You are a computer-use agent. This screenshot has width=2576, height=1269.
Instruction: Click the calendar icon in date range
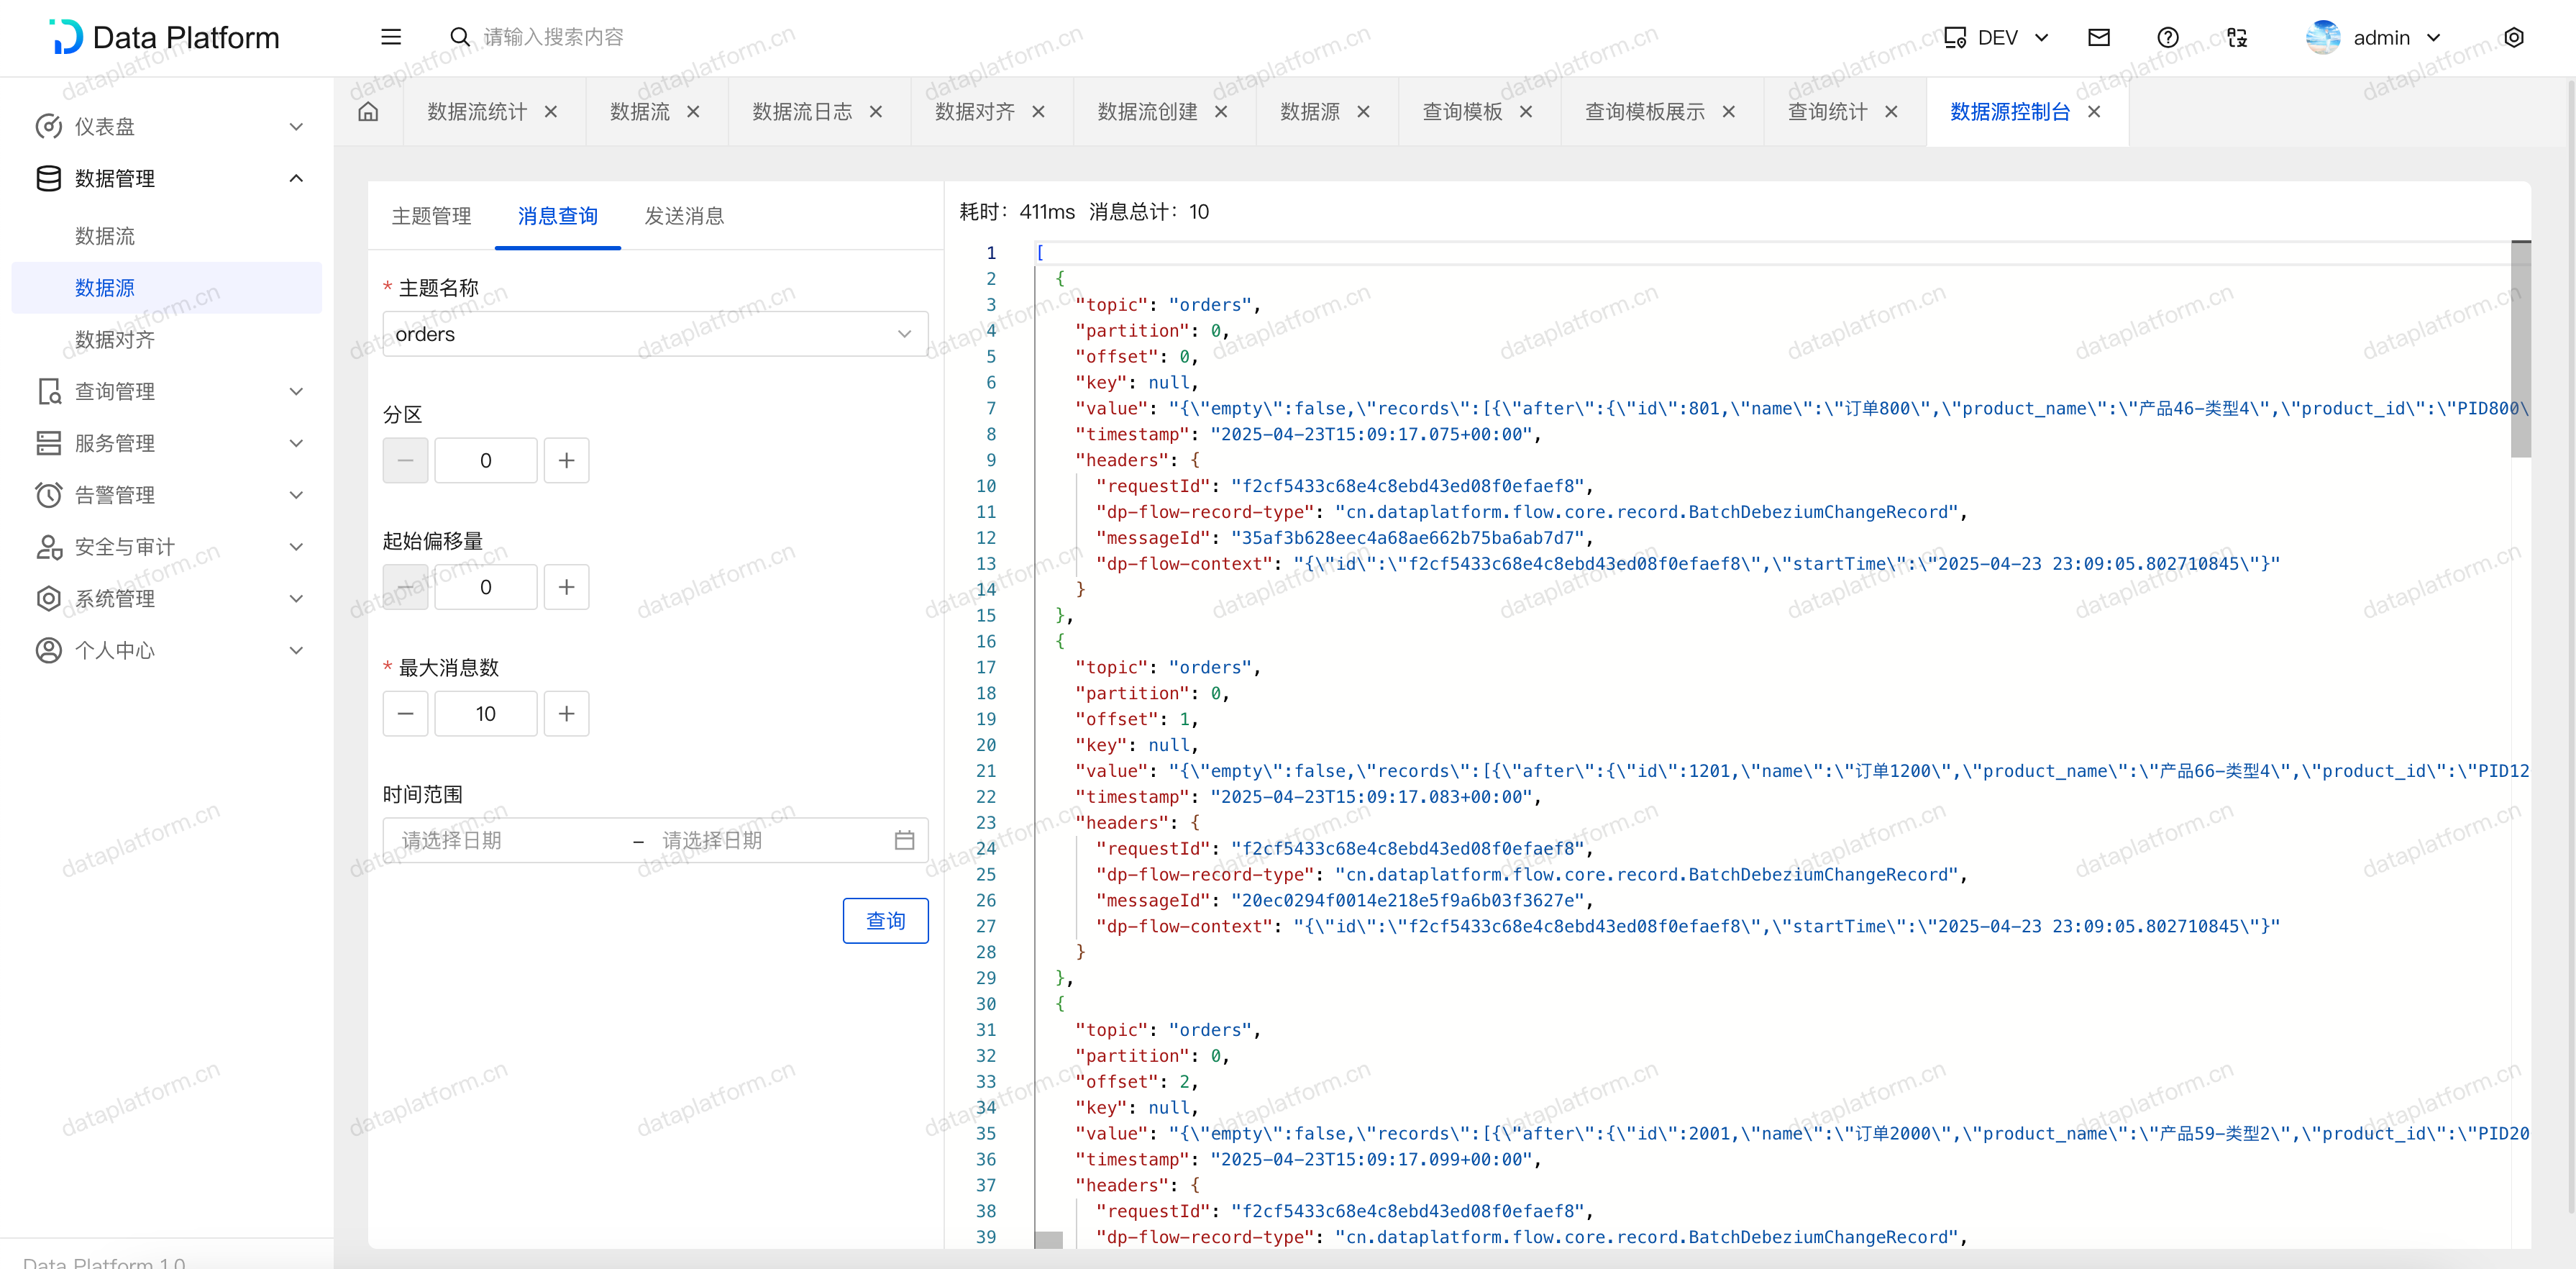[x=904, y=840]
